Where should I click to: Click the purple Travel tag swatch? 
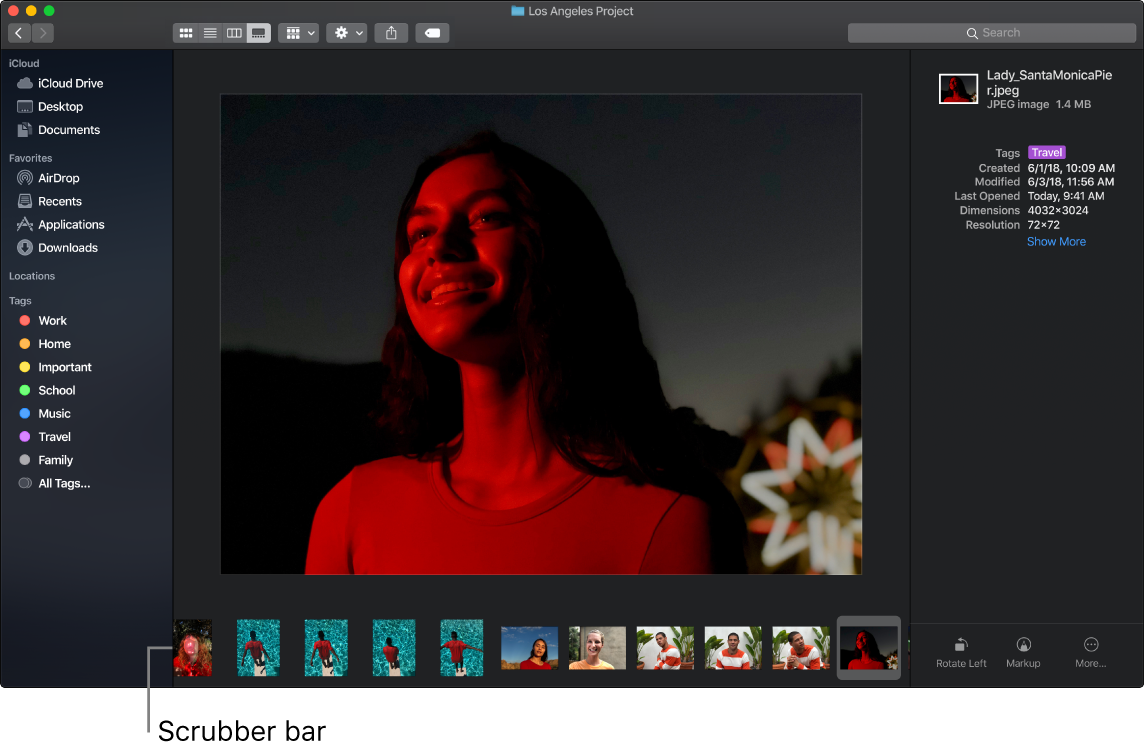(24, 436)
